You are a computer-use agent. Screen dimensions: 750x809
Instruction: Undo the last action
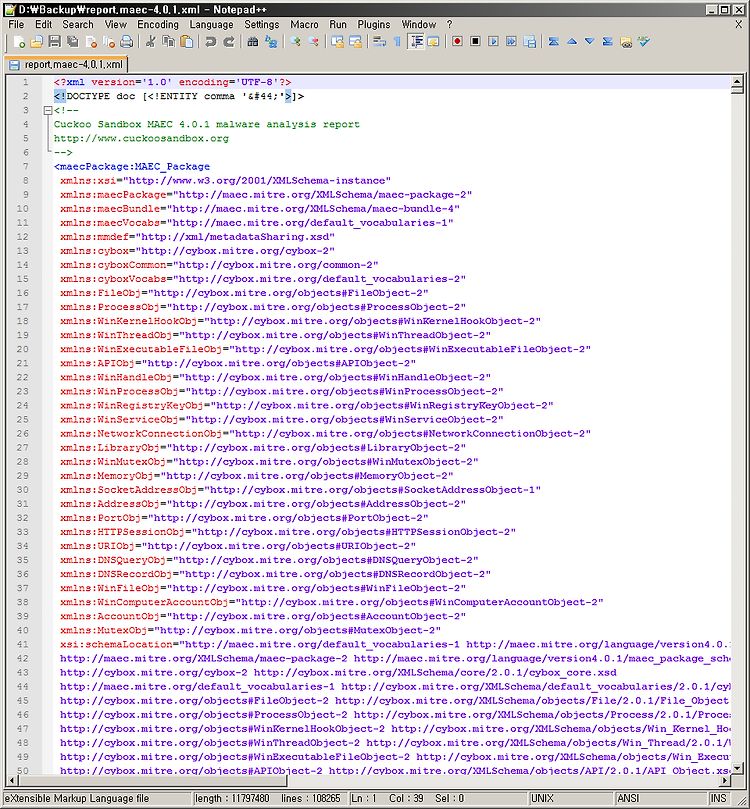210,42
